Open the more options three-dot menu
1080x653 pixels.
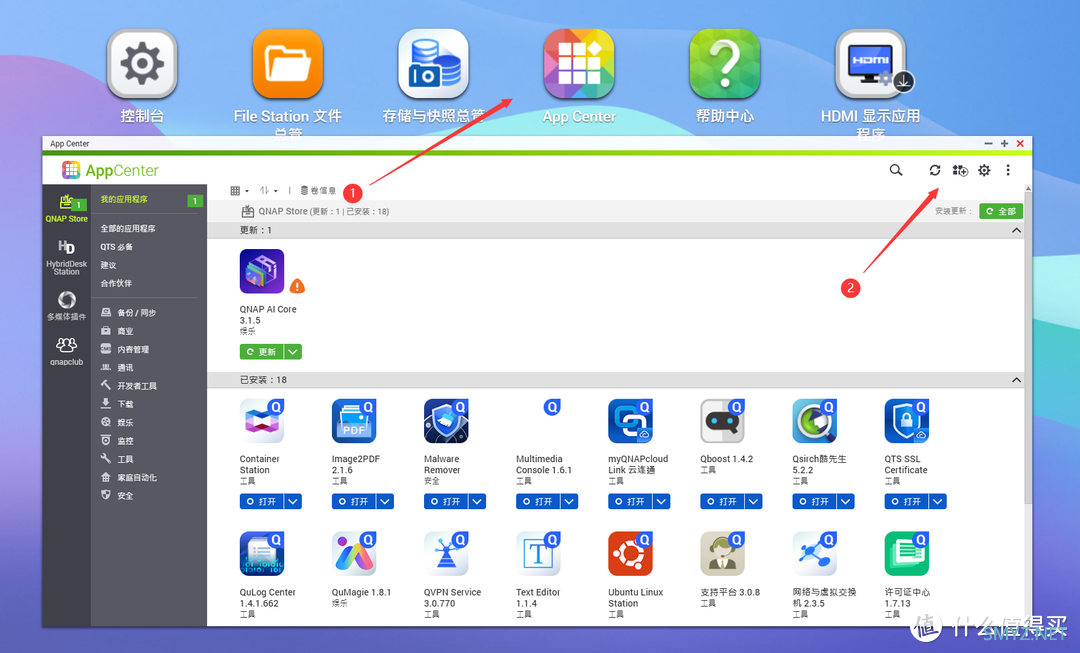1008,170
